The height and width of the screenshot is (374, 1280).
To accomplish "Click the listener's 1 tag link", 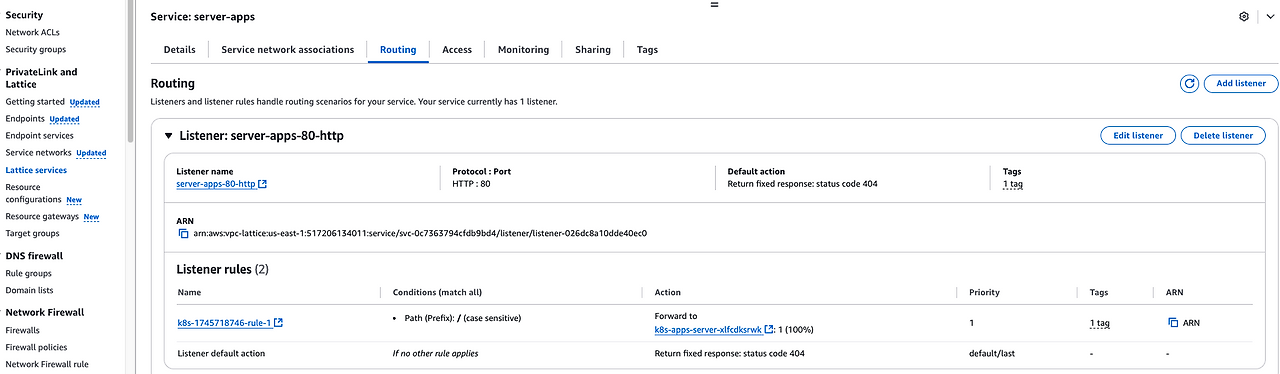I will pos(1012,184).
